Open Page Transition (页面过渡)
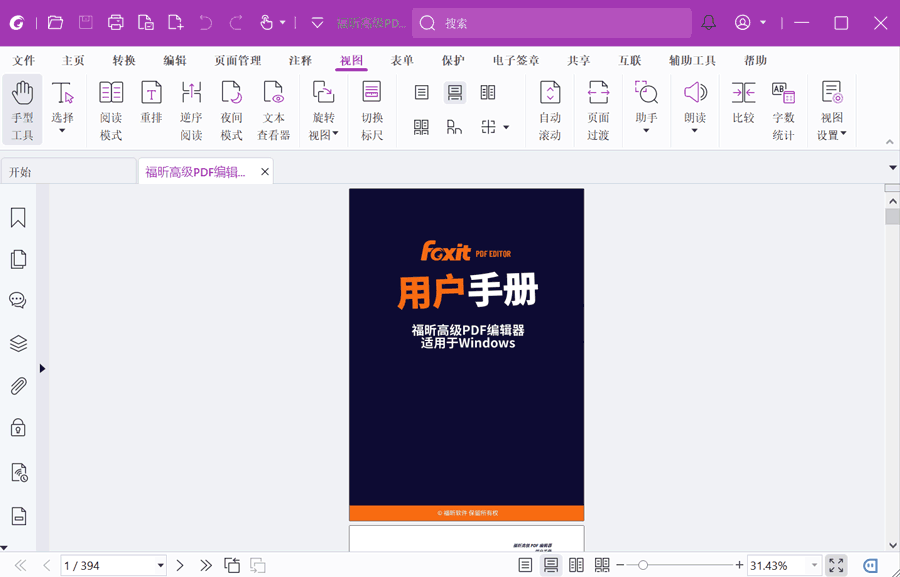900x577 pixels. coord(598,110)
